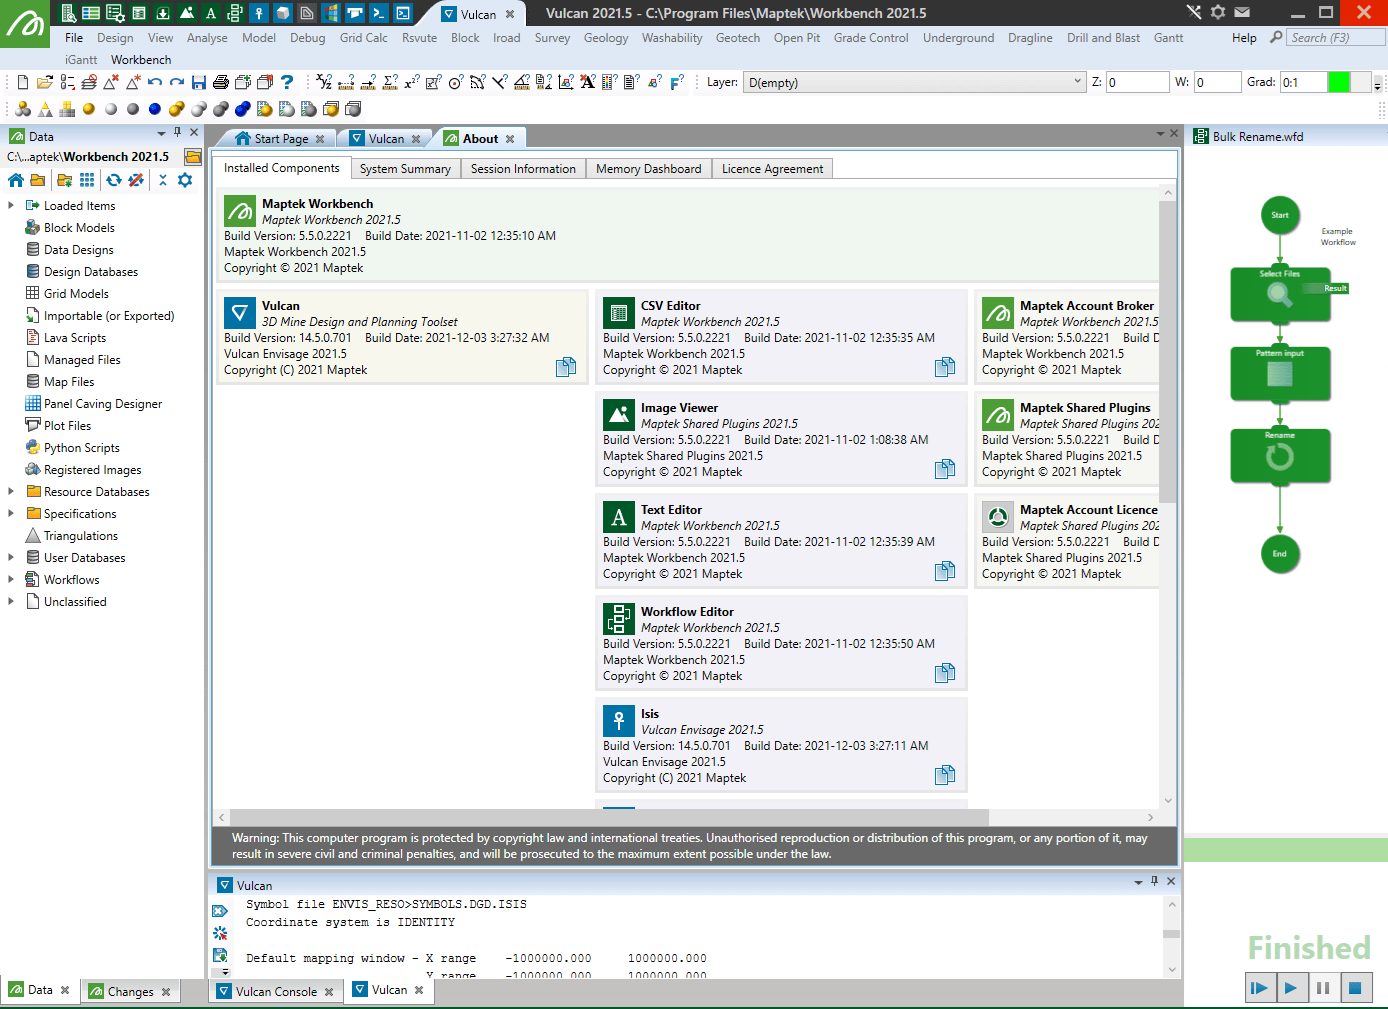Image resolution: width=1388 pixels, height=1009 pixels.
Task: Click the blue question mark help icon
Action: coord(287,82)
